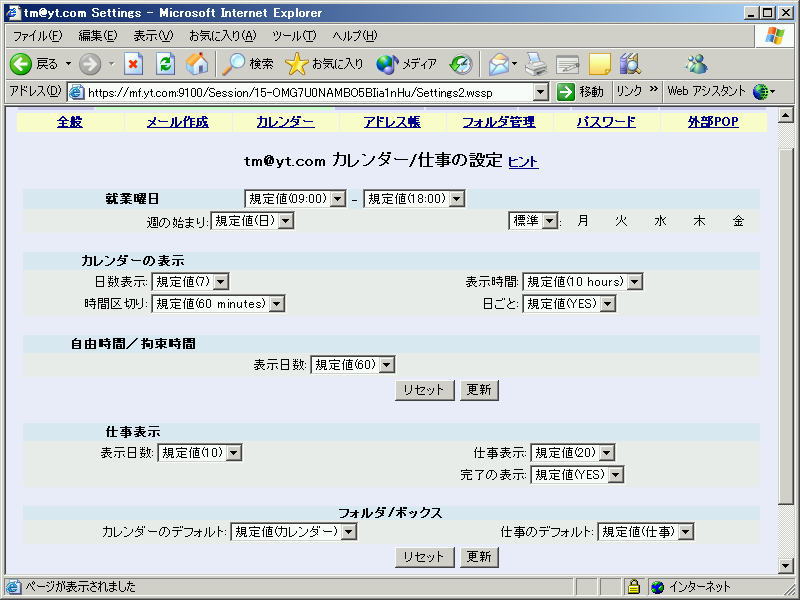Open the 時間区切り 規定値(60 minutes) dropdown
The width and height of the screenshot is (800, 600).
218,304
